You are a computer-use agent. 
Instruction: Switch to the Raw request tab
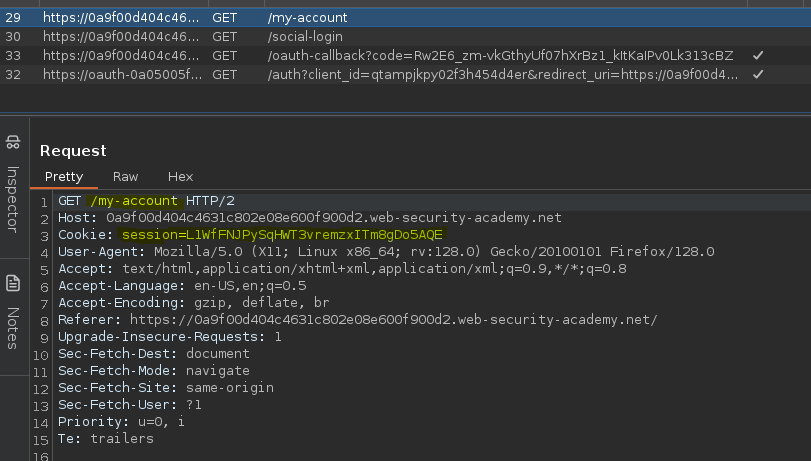pyautogui.click(x=125, y=177)
